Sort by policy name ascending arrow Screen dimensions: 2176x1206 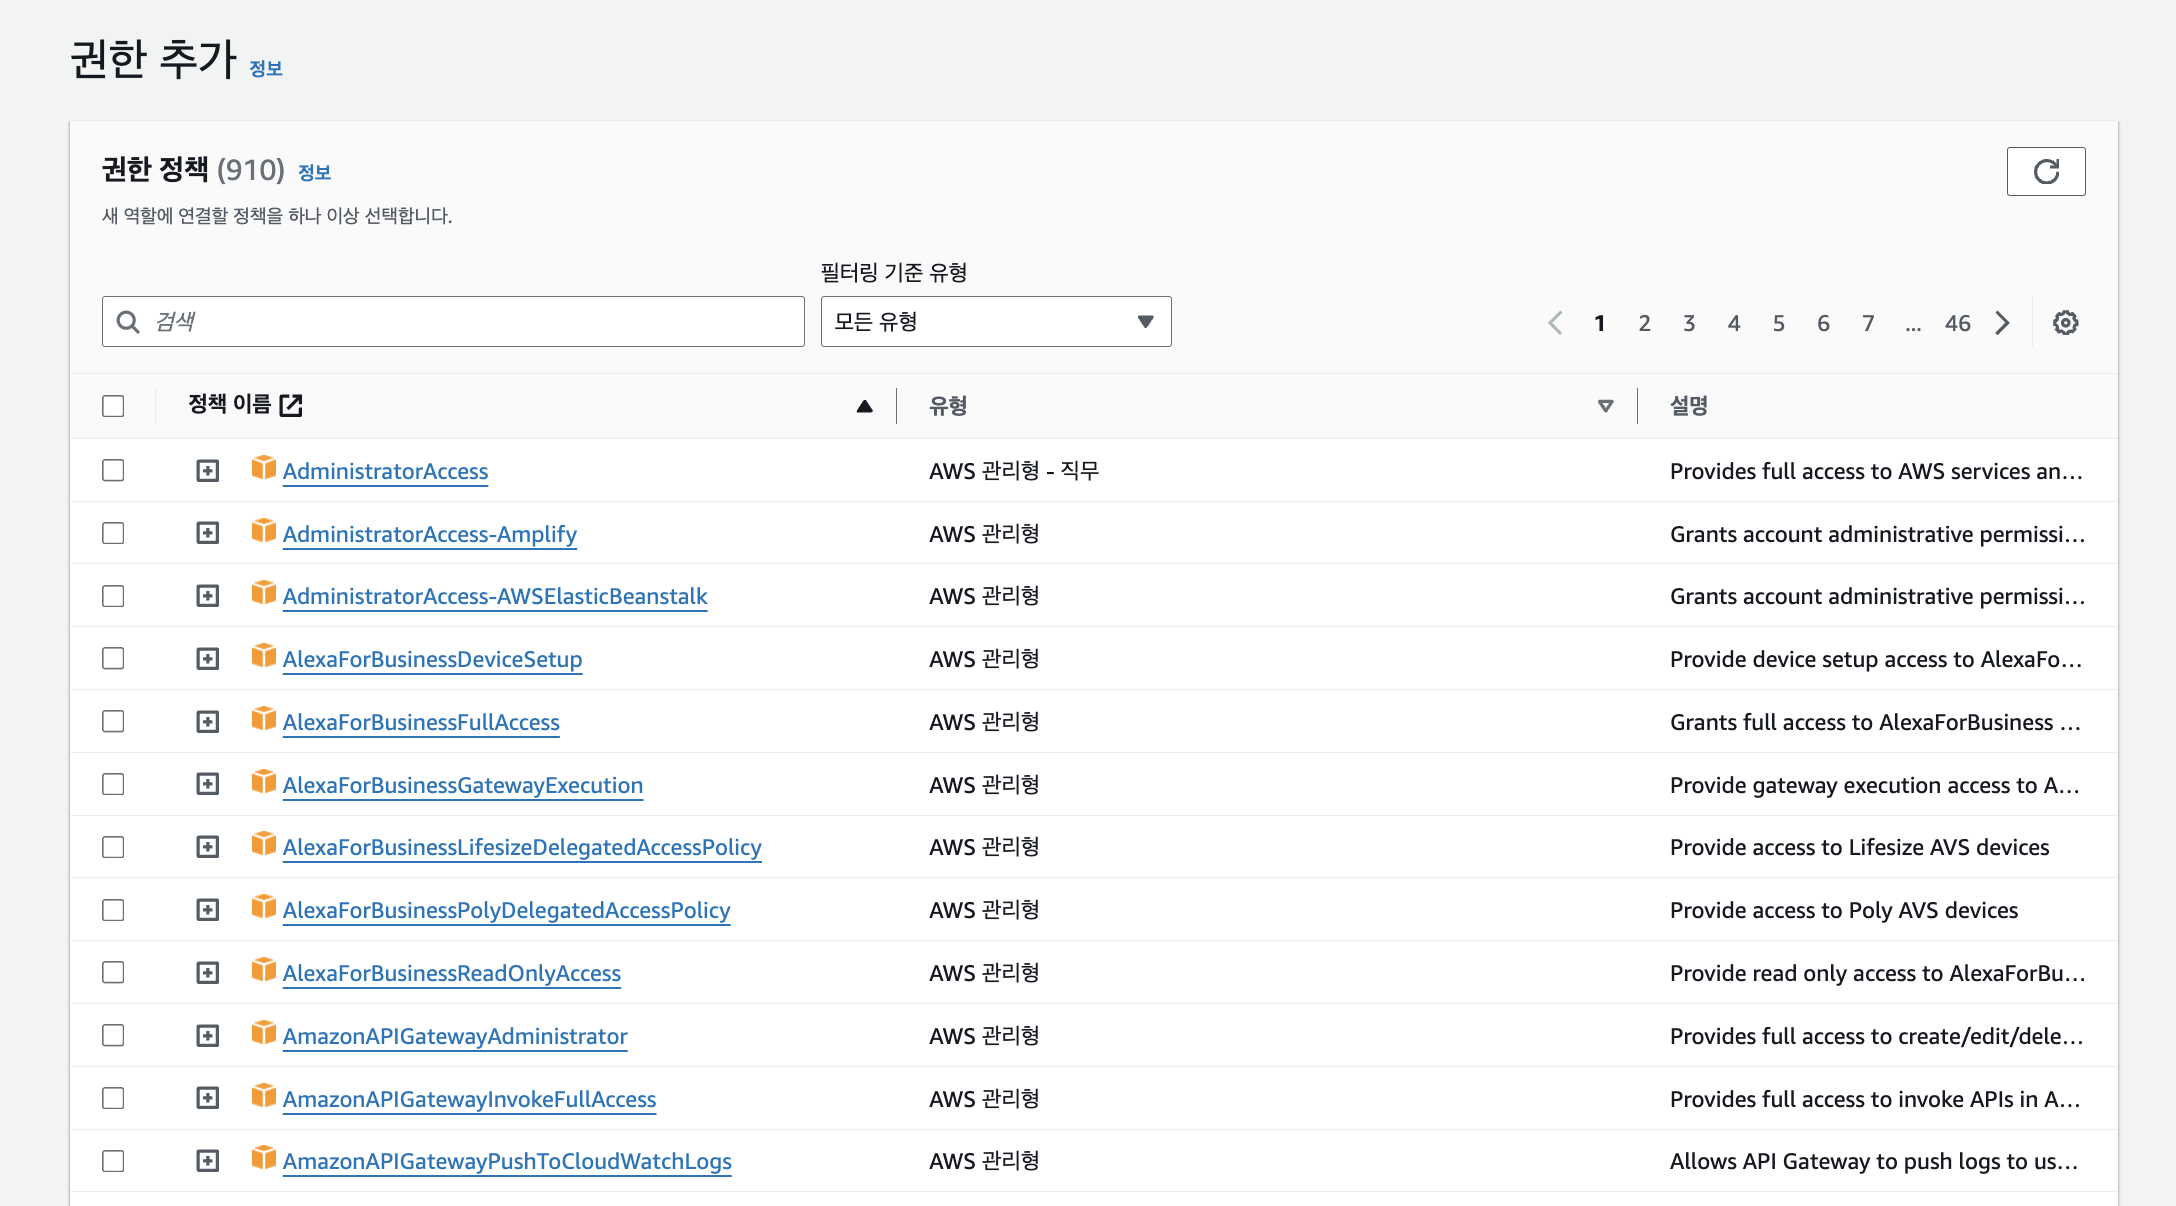tap(865, 406)
